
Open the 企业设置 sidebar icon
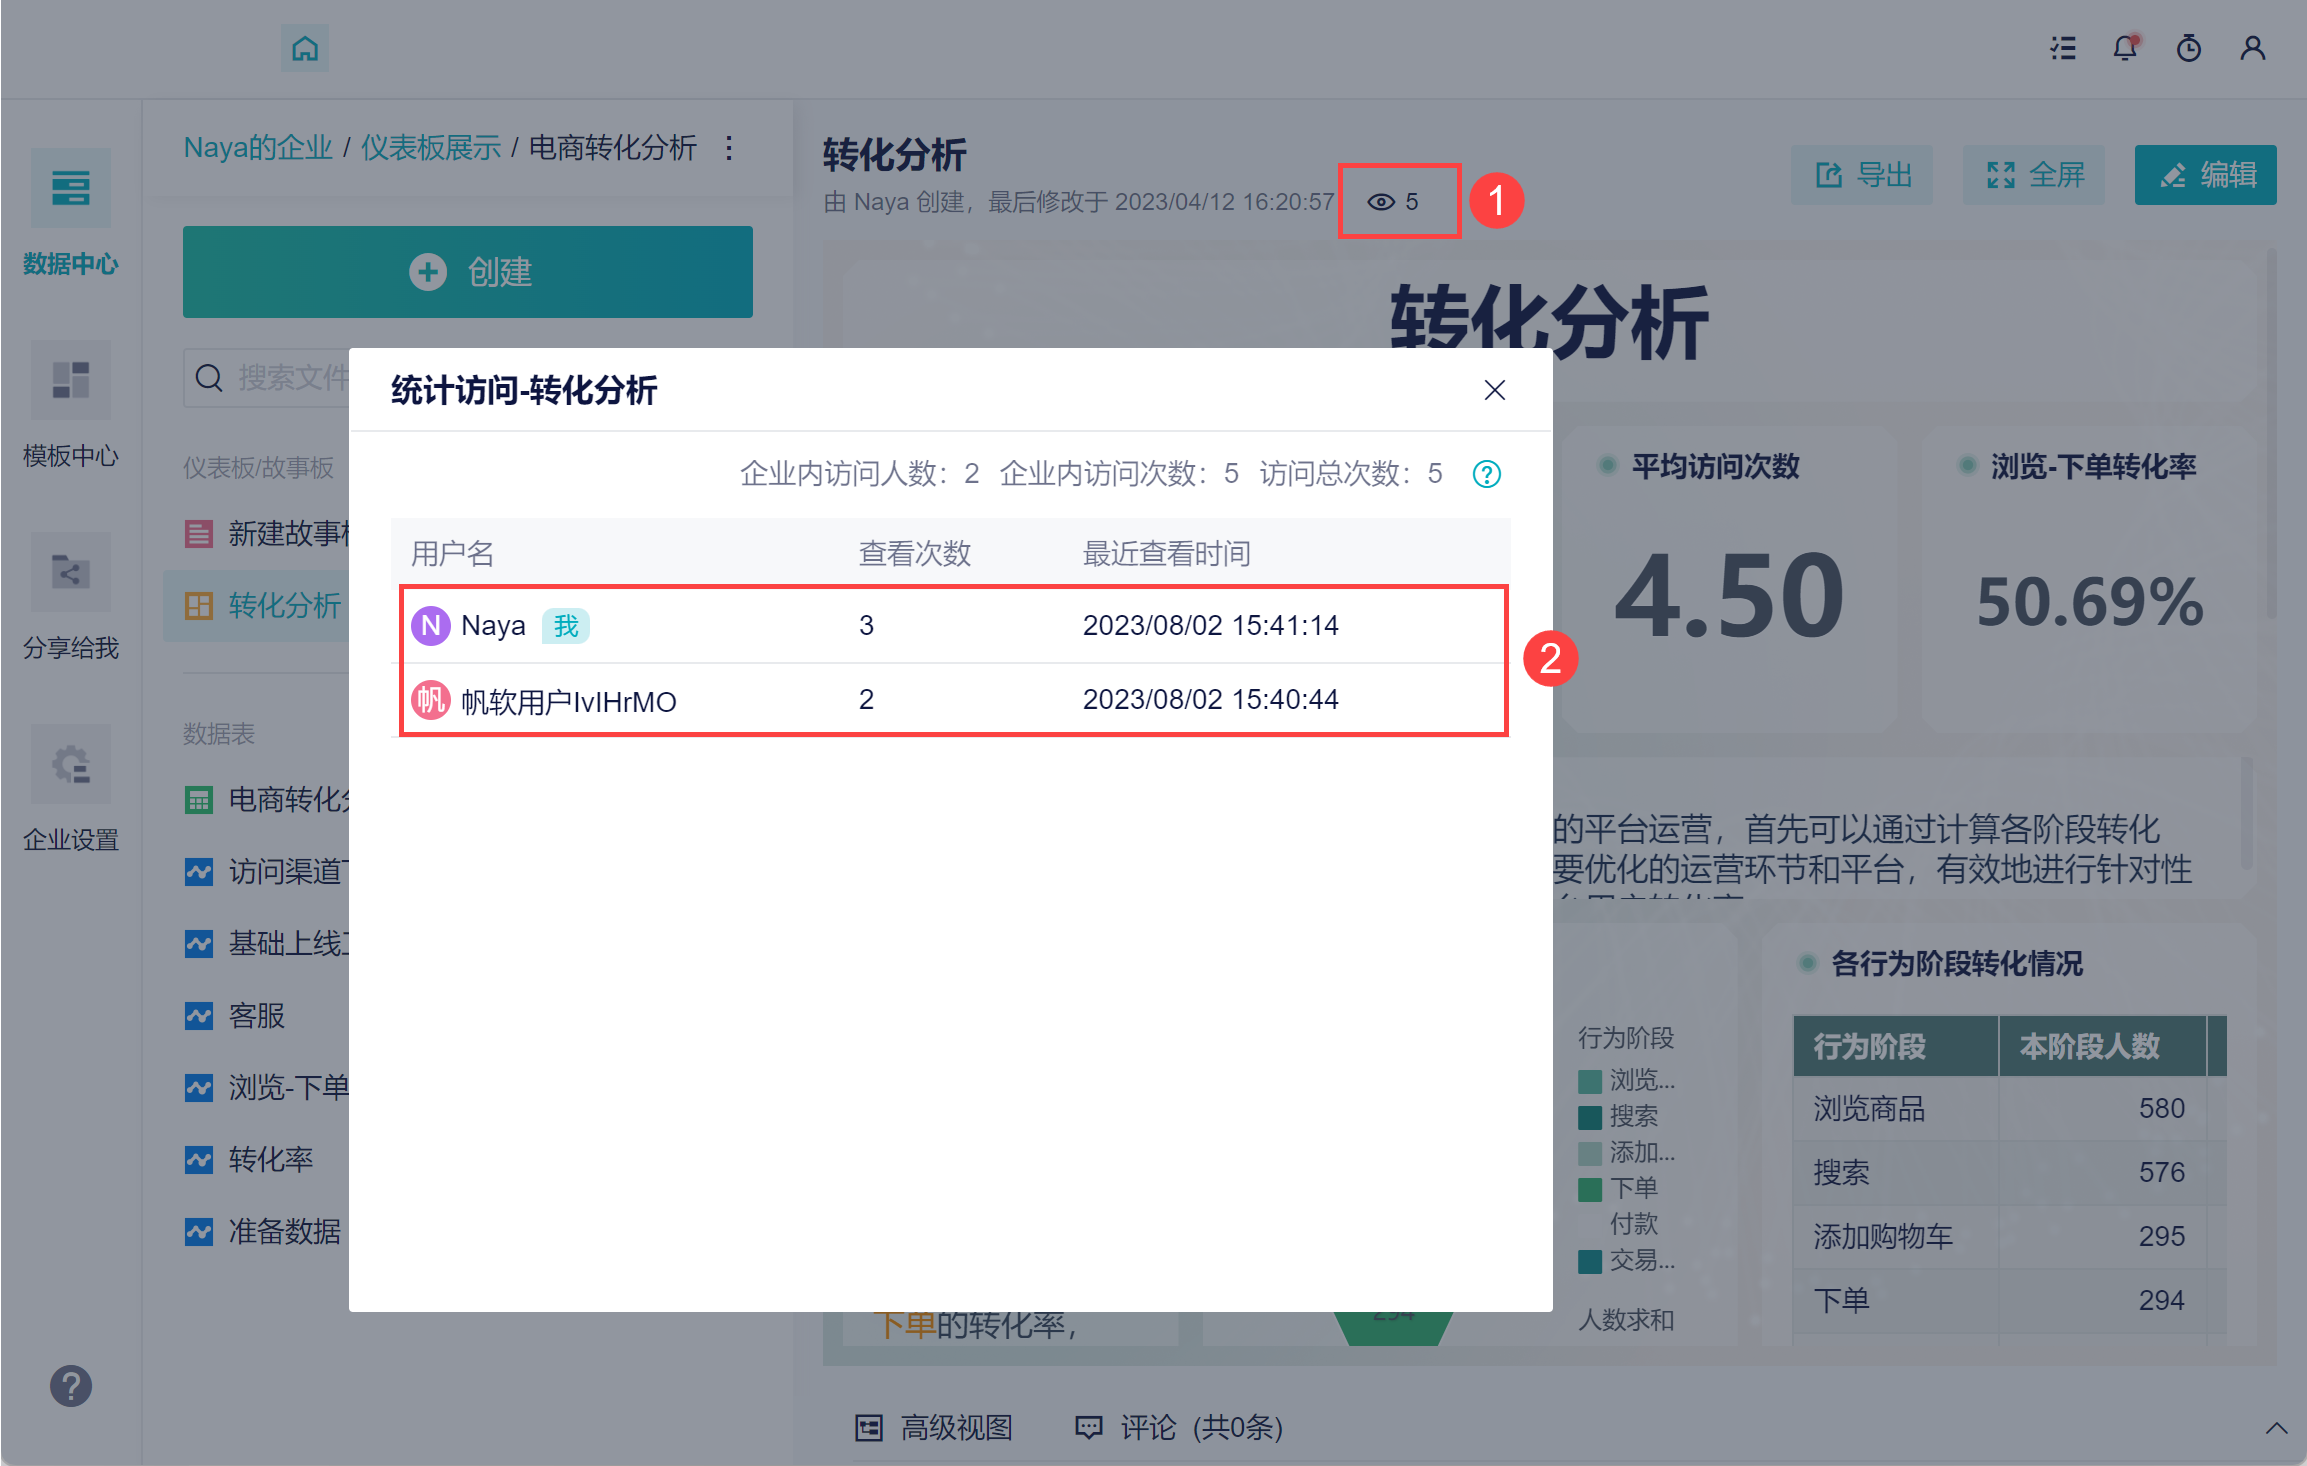click(70, 766)
